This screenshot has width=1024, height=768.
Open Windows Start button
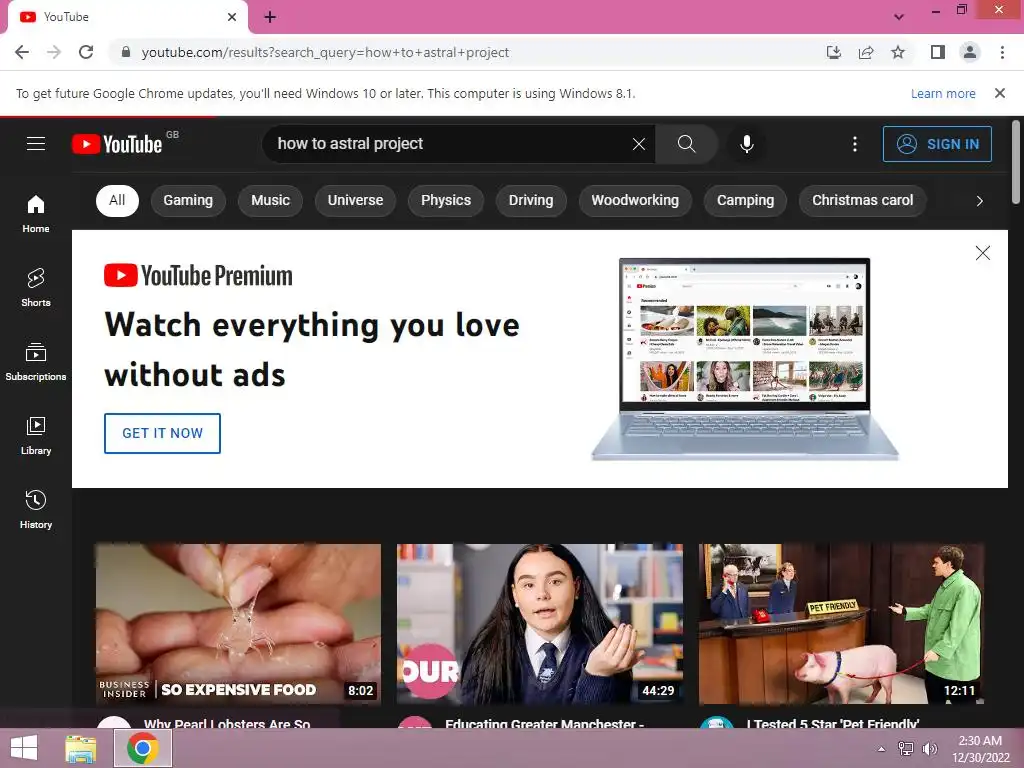[x=24, y=748]
